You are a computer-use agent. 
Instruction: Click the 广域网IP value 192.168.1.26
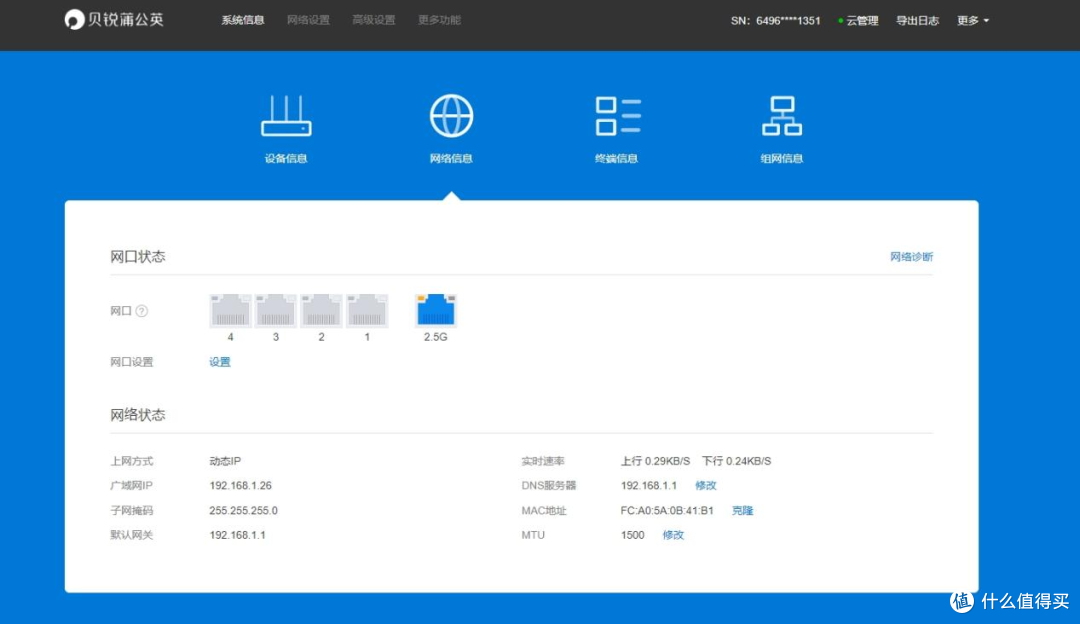(240, 486)
